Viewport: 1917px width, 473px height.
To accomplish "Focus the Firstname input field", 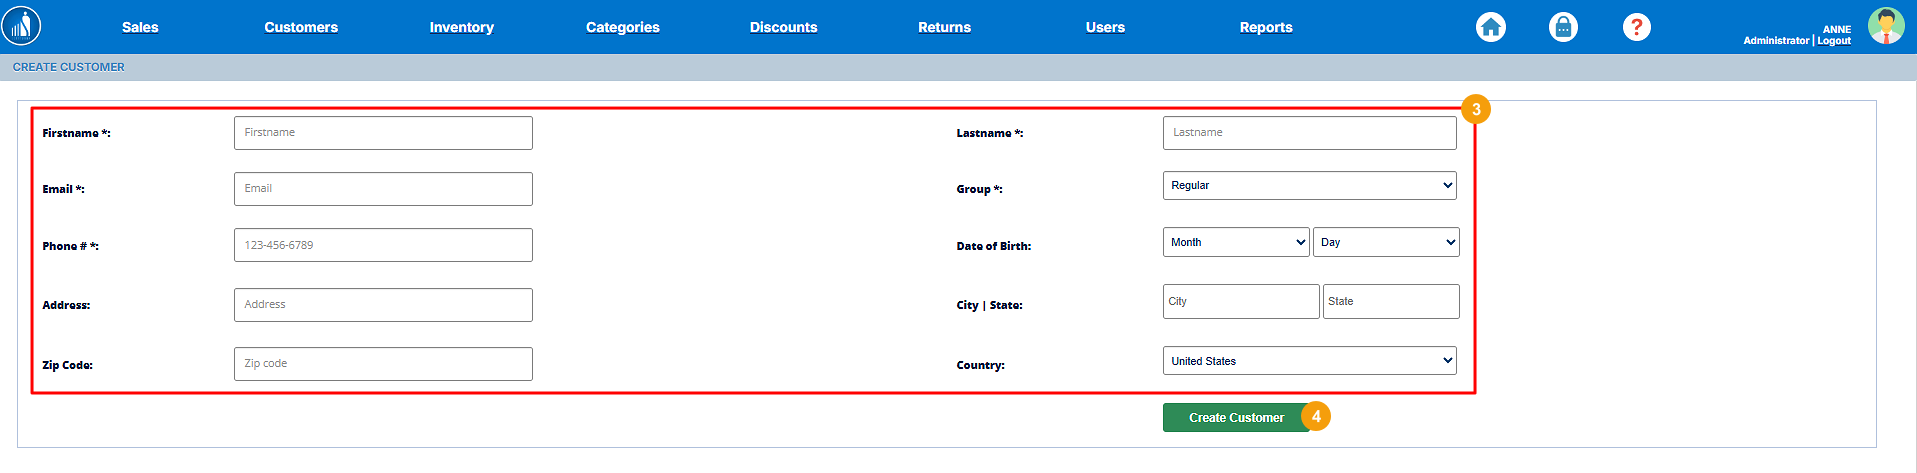I will pyautogui.click(x=383, y=133).
